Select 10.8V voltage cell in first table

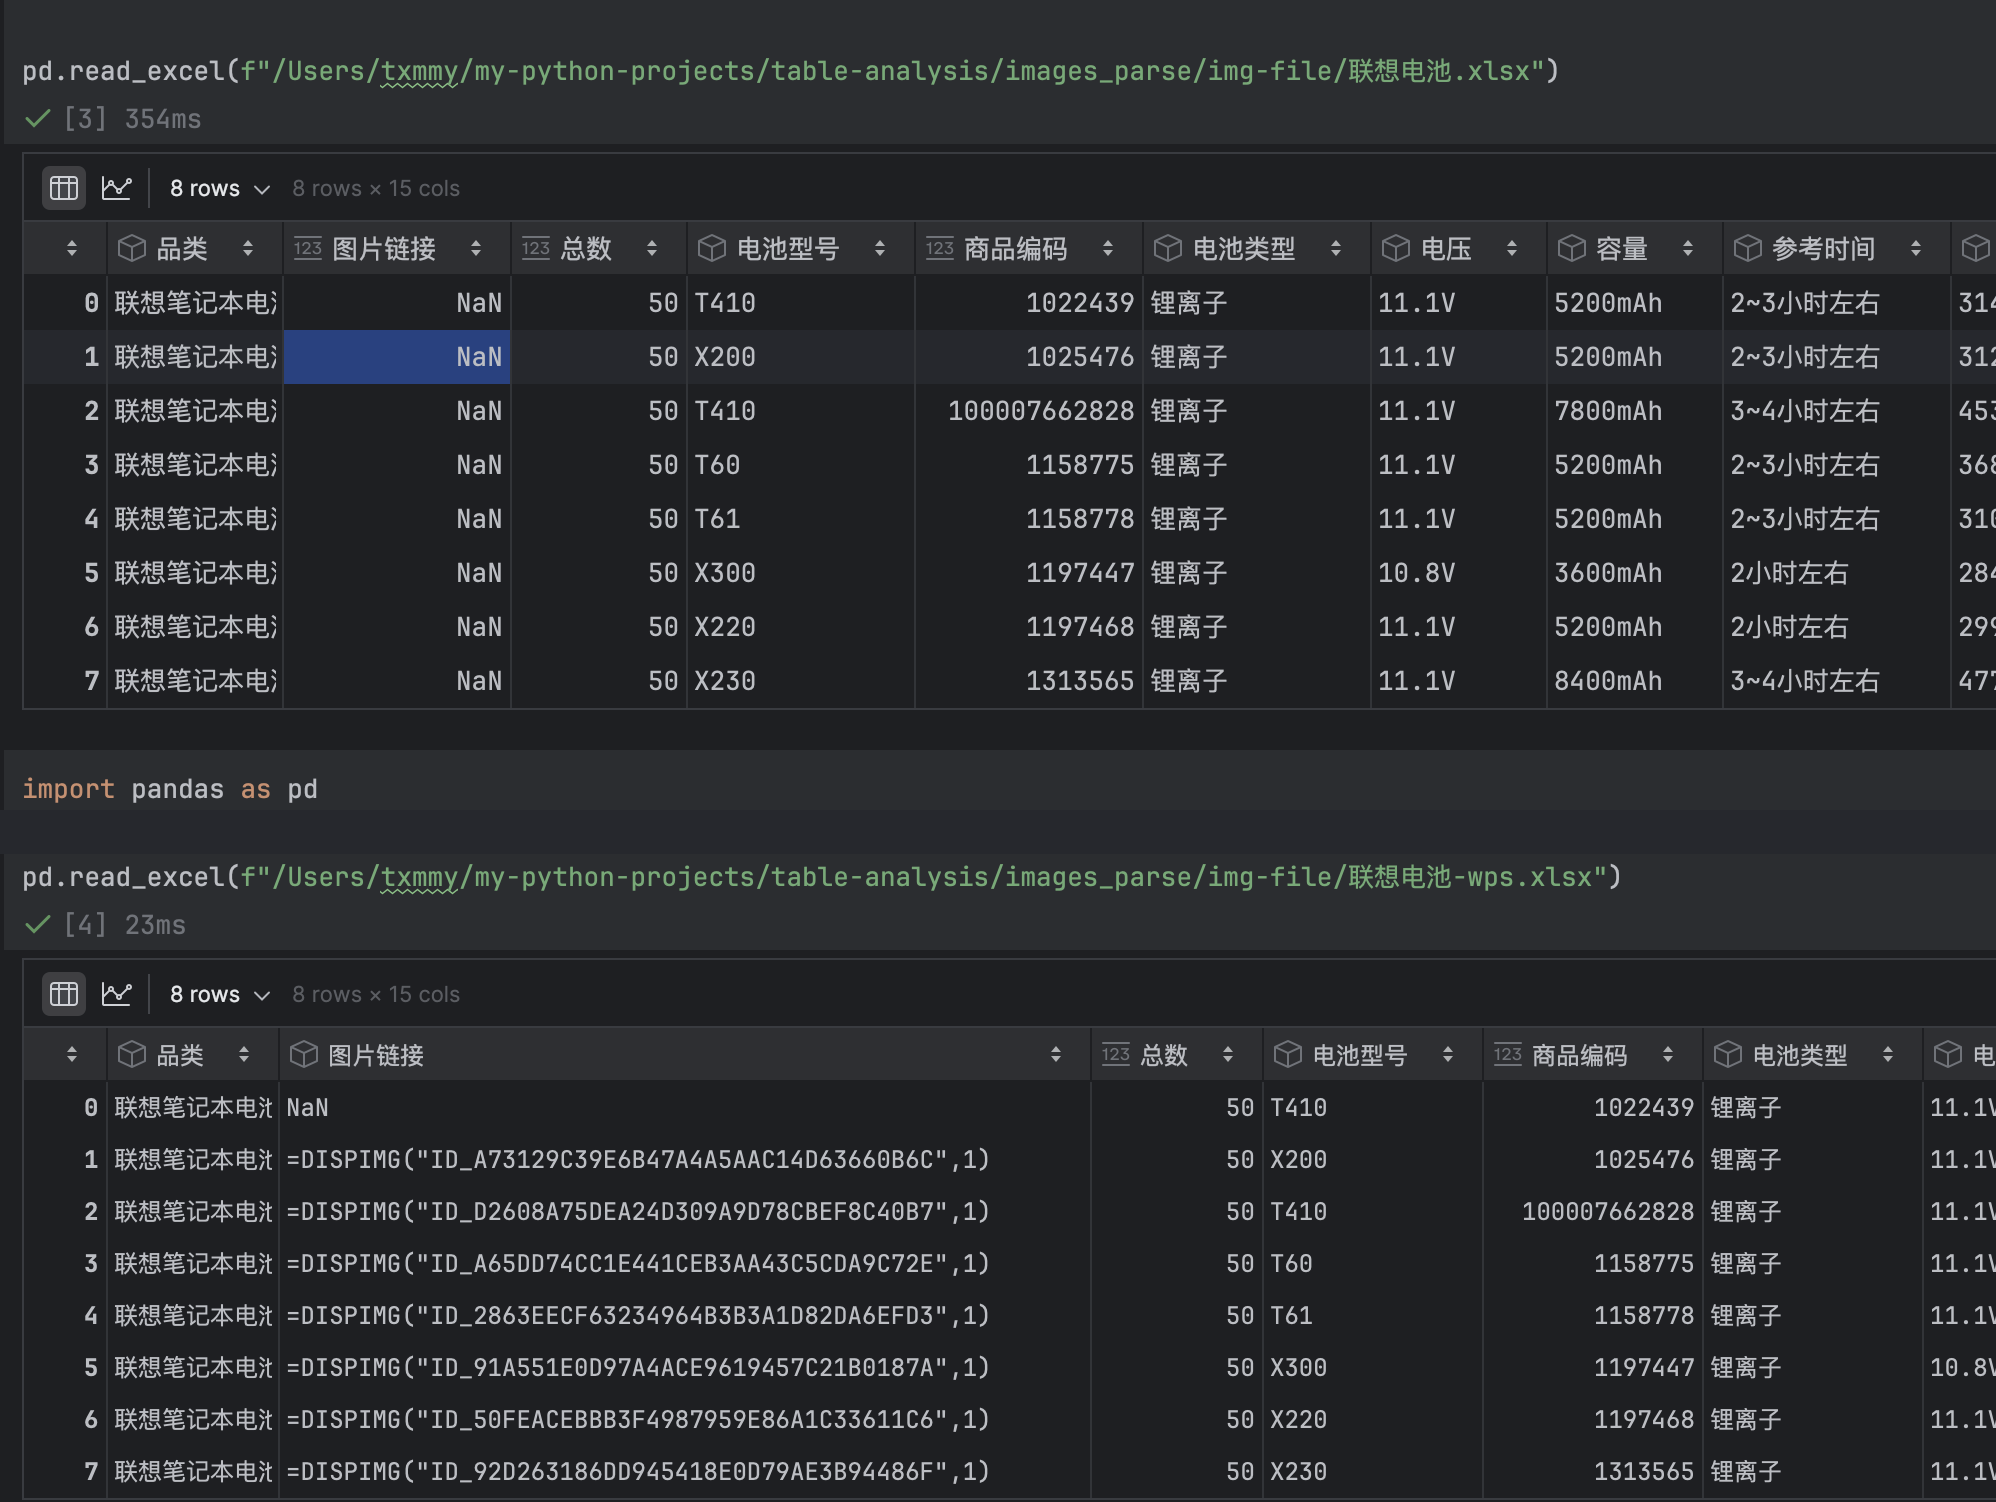1459,573
